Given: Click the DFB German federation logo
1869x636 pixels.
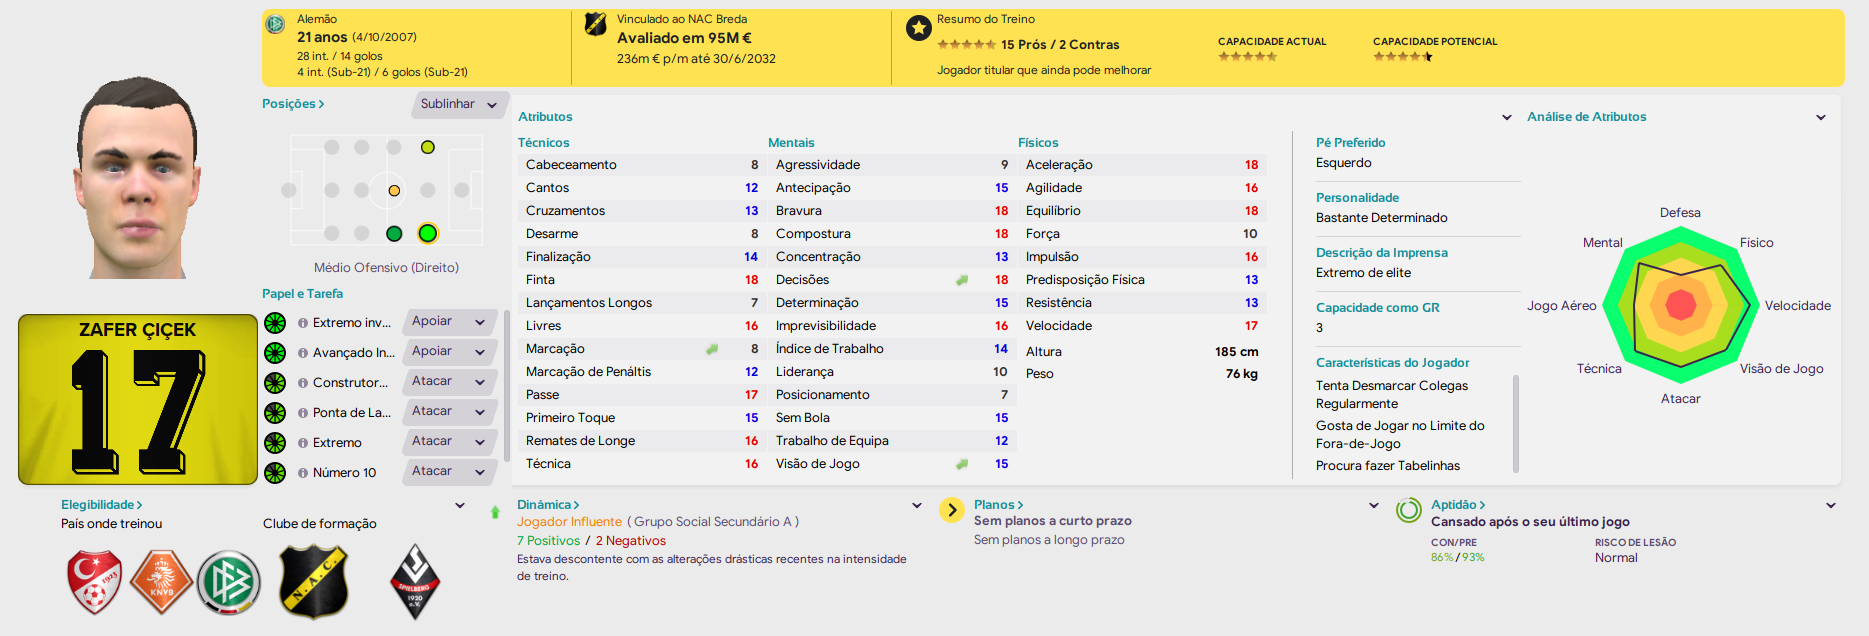Looking at the screenshot, I should click(x=229, y=582).
